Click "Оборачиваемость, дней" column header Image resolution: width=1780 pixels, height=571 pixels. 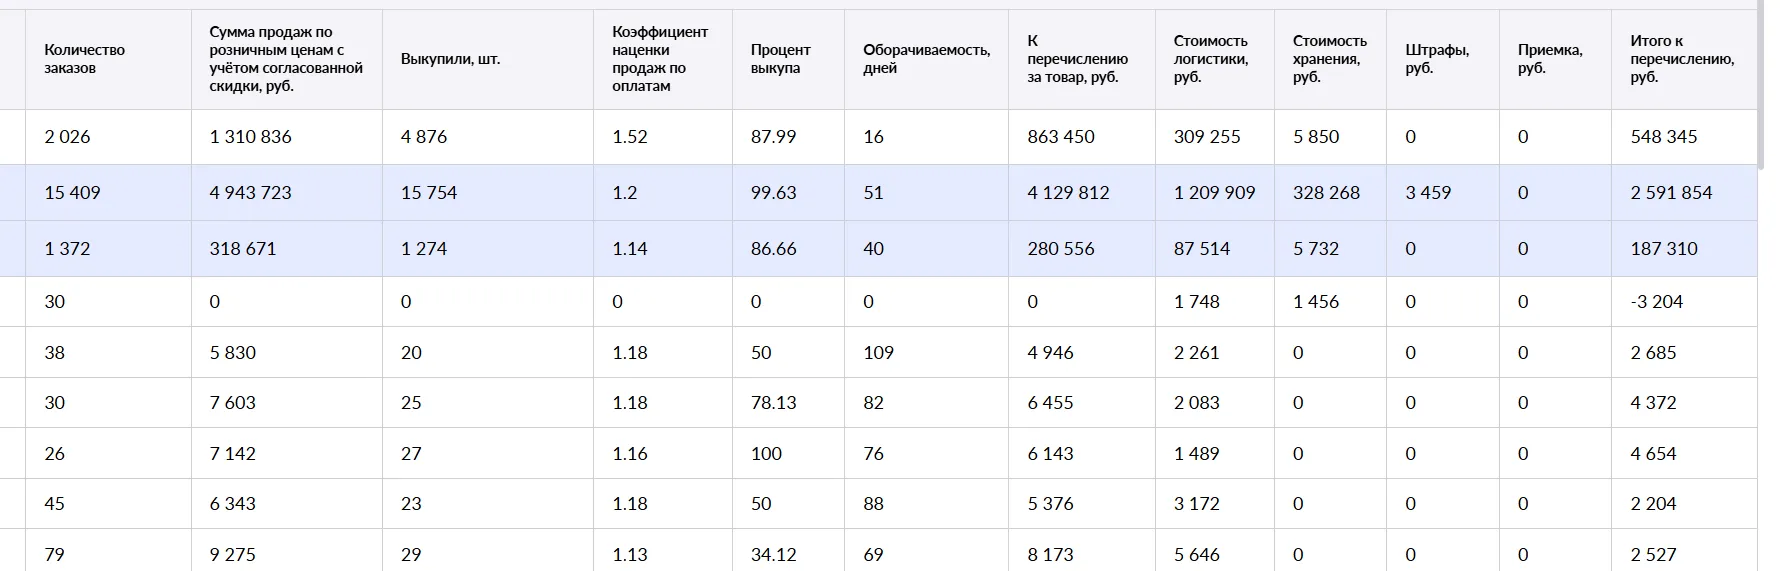tap(926, 59)
